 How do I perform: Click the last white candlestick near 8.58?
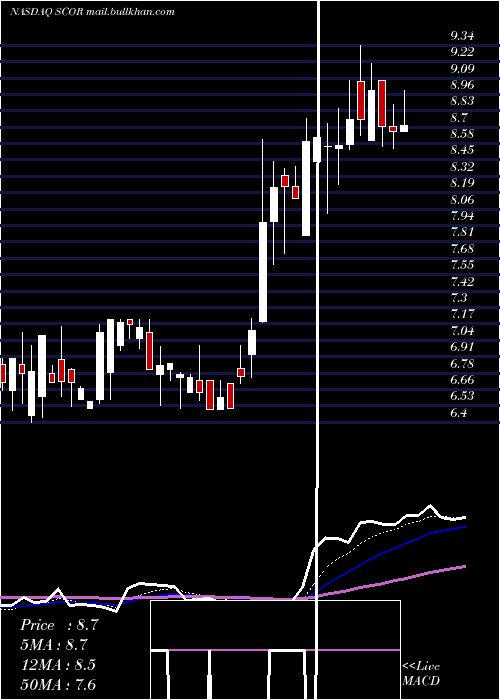(404, 129)
